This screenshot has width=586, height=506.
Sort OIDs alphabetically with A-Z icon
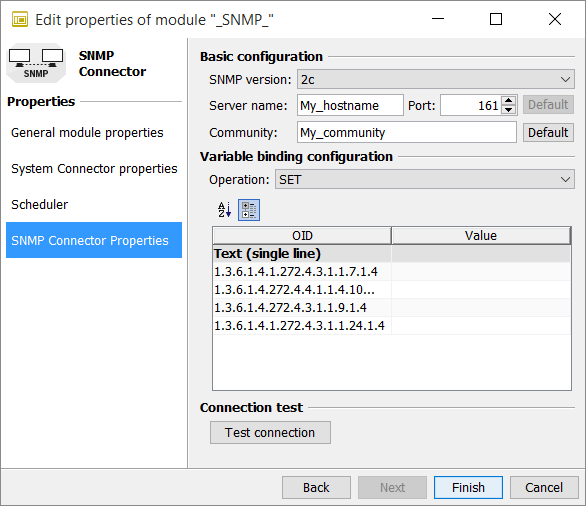click(225, 210)
